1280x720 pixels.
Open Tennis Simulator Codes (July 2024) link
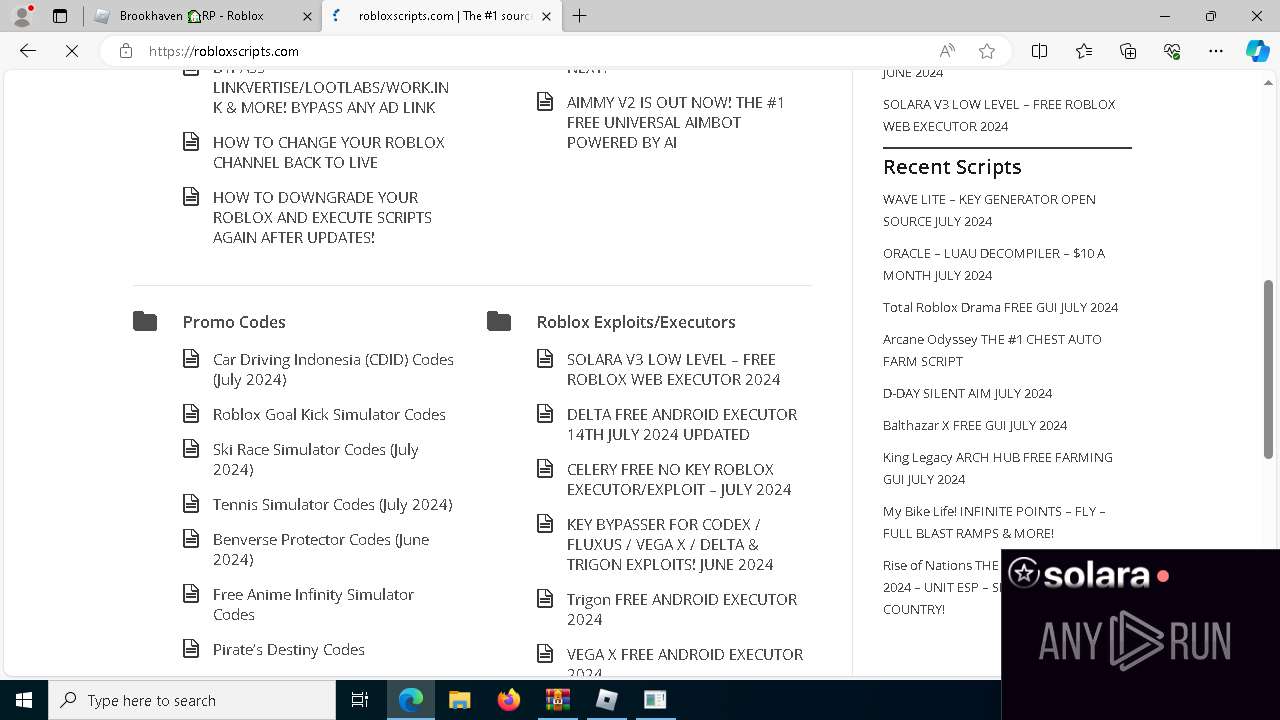click(x=332, y=504)
